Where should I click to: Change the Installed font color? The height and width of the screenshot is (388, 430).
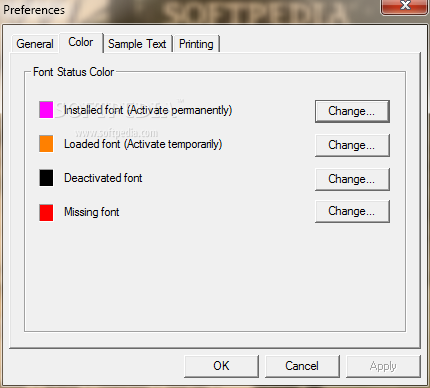click(352, 111)
